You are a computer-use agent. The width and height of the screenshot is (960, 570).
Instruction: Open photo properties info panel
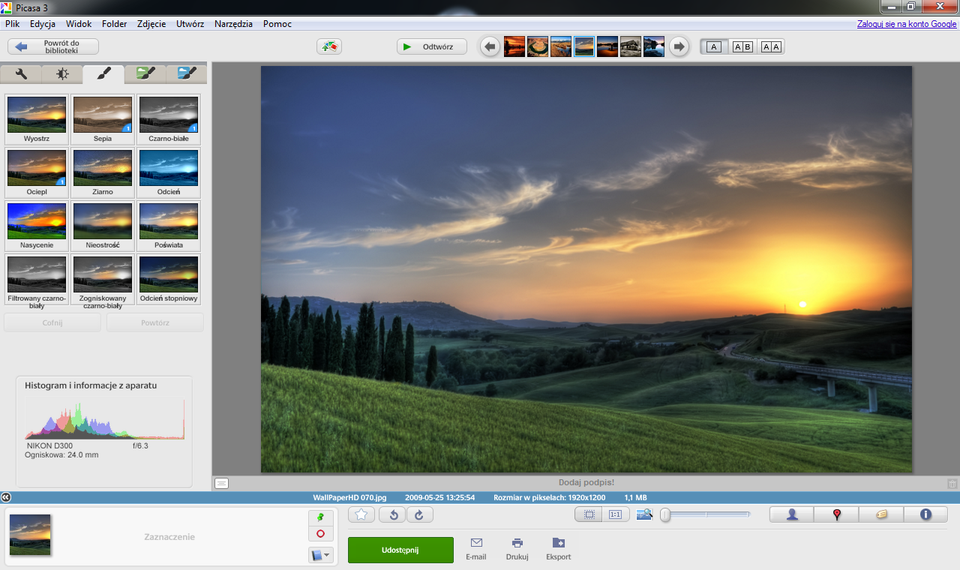tap(925, 515)
